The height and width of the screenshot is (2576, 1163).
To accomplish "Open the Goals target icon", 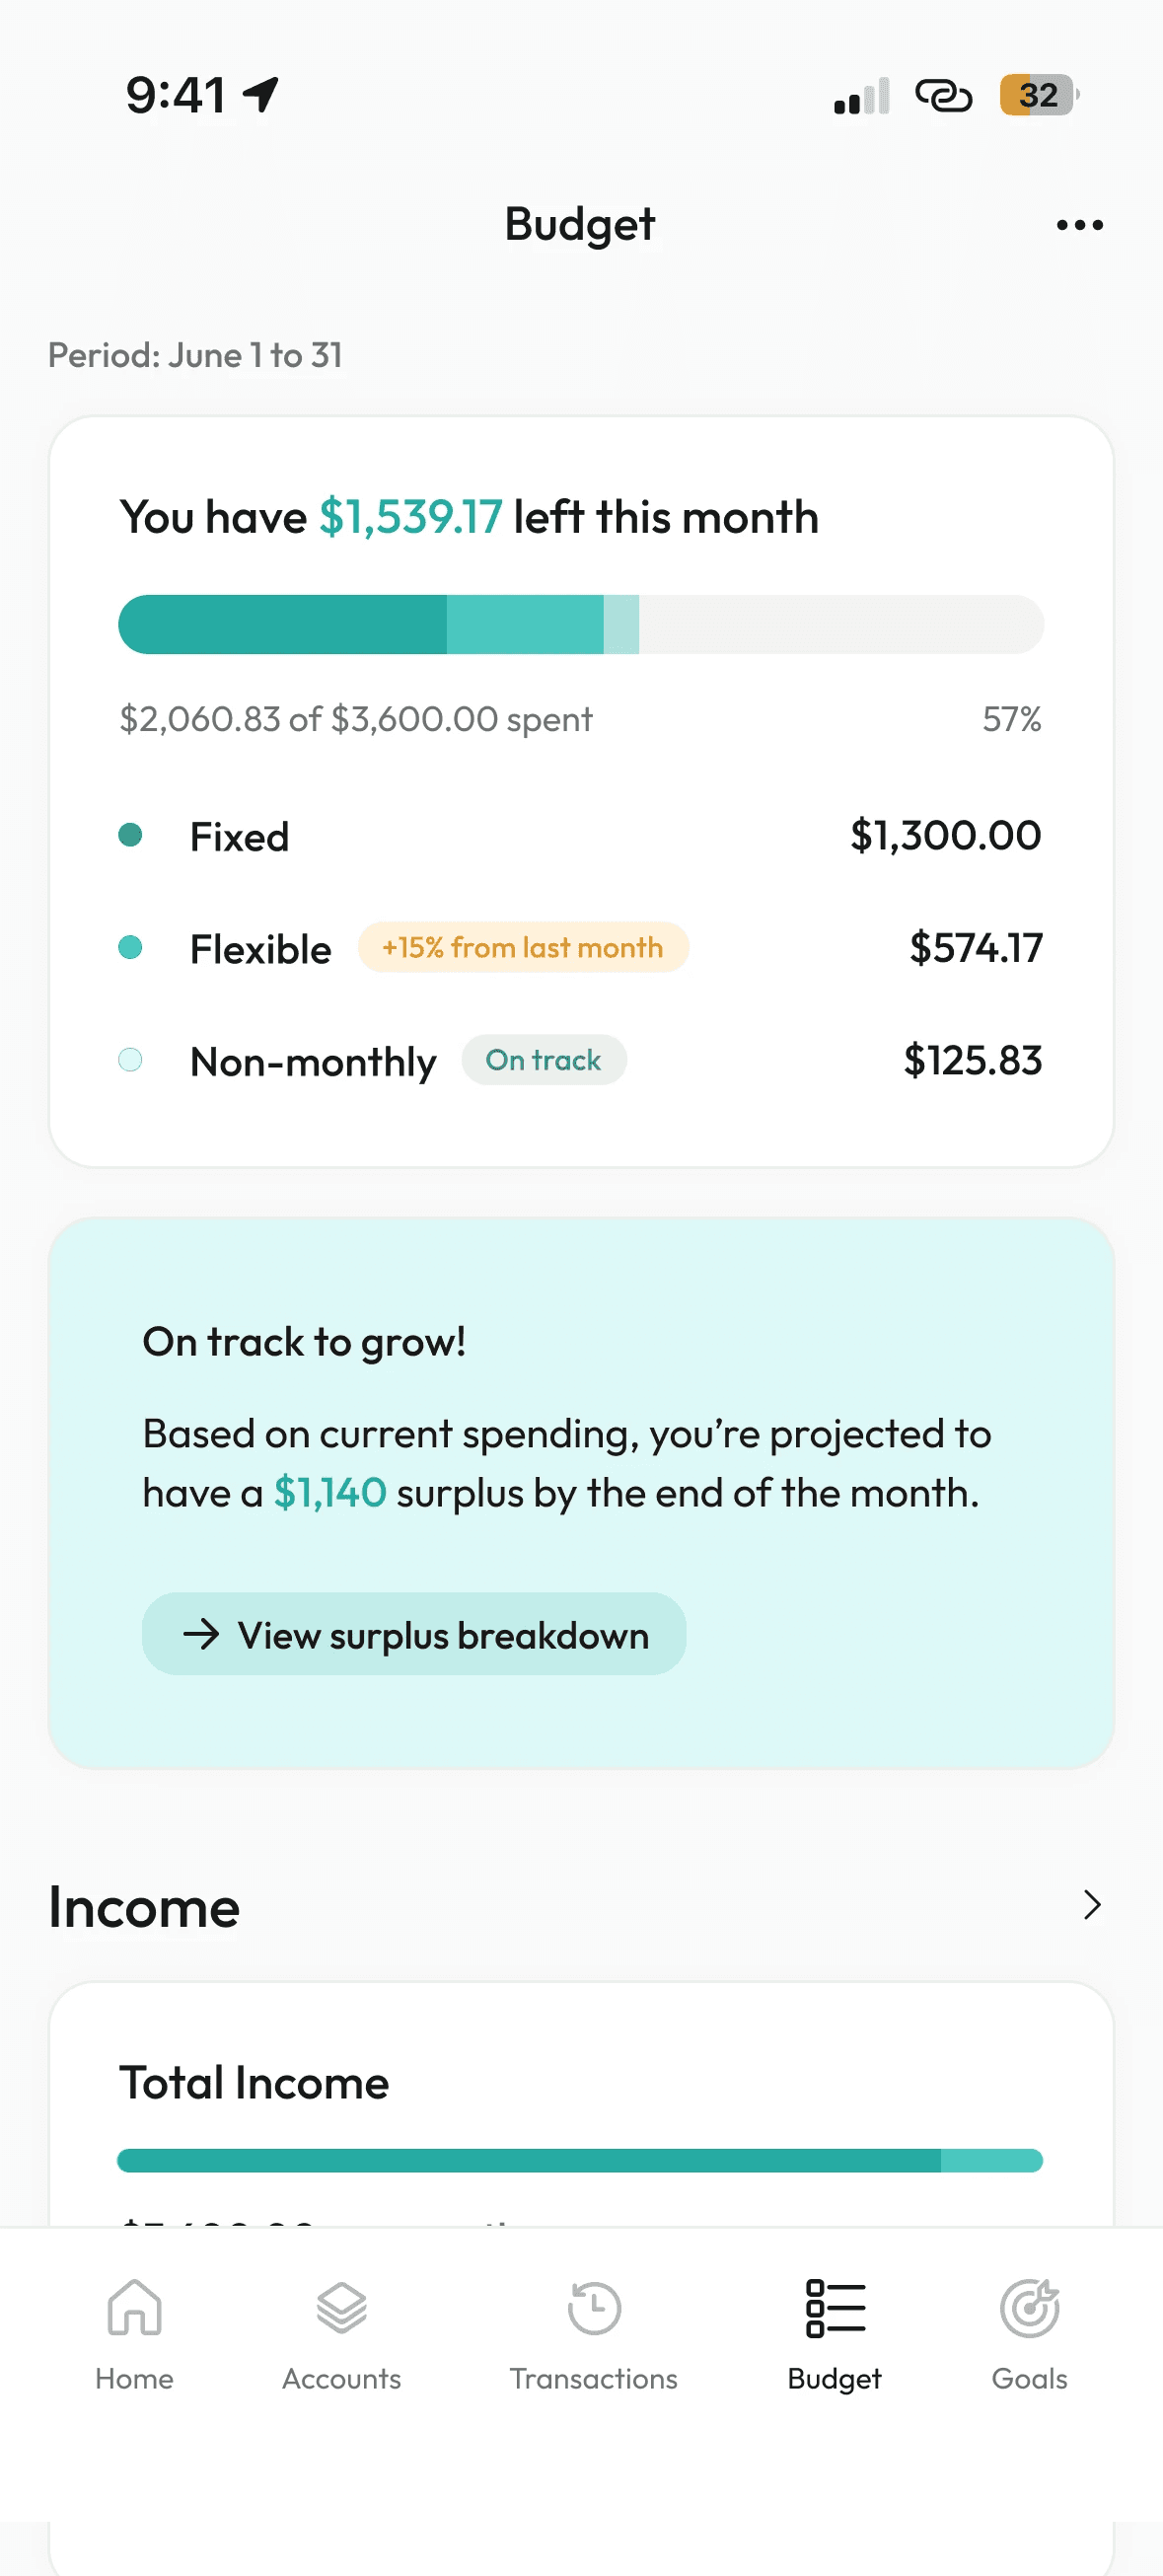I will point(1029,2307).
